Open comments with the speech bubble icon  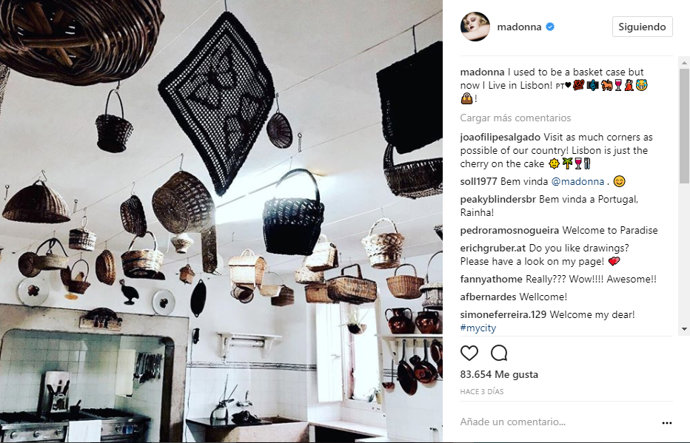pyautogui.click(x=499, y=353)
